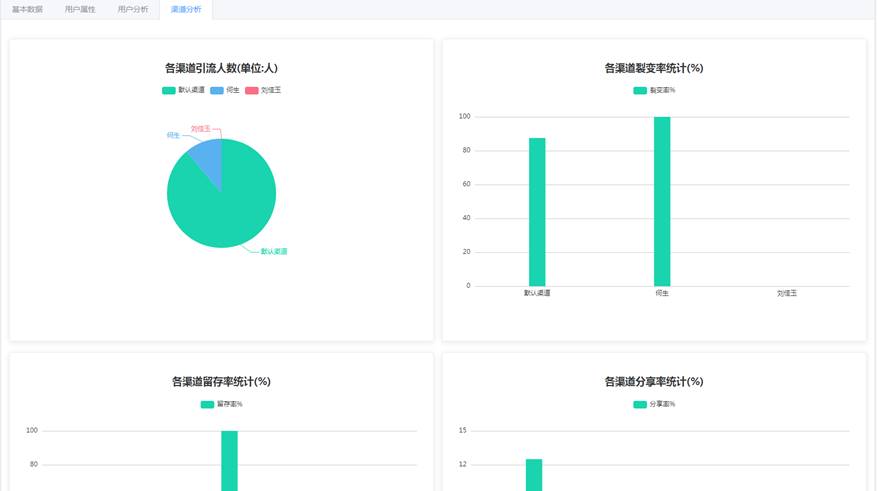Click 何生 x-axis label in 裂变率 chart
The image size is (878, 491).
[x=662, y=293]
